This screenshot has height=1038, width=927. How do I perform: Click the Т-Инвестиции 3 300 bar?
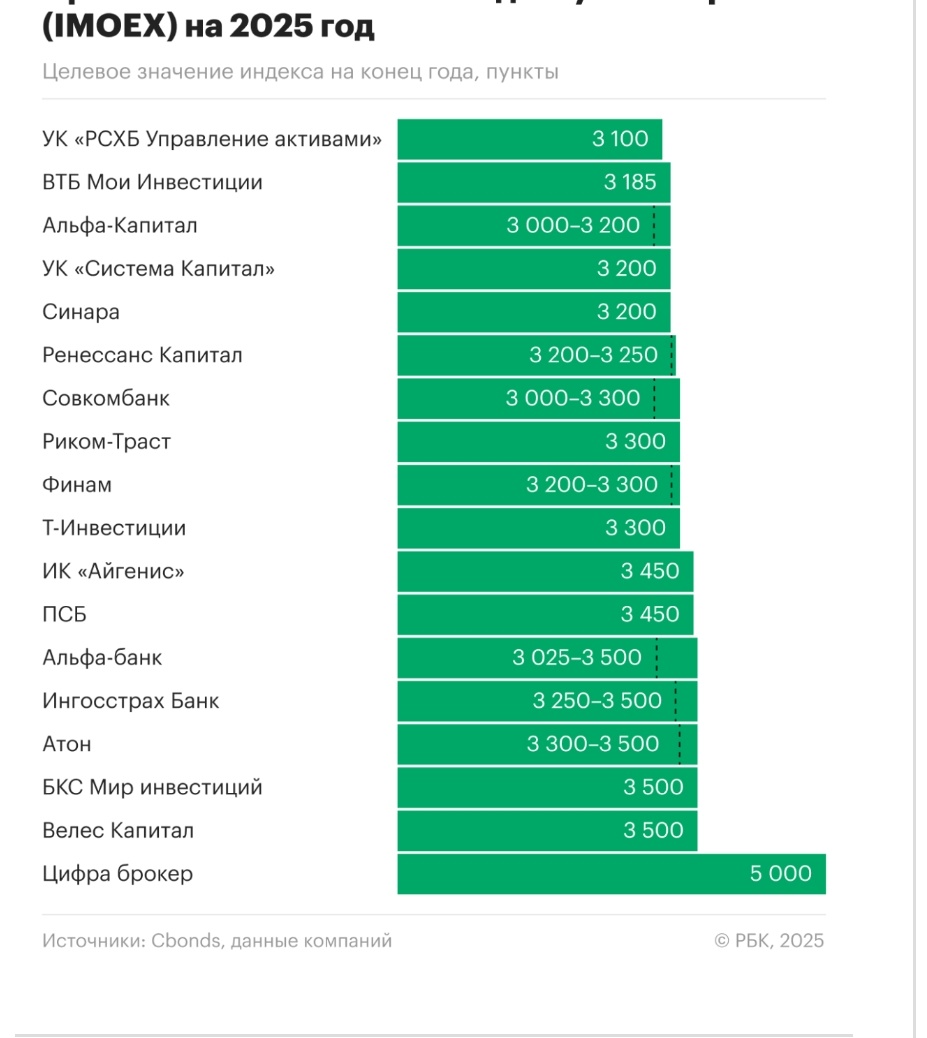538,528
